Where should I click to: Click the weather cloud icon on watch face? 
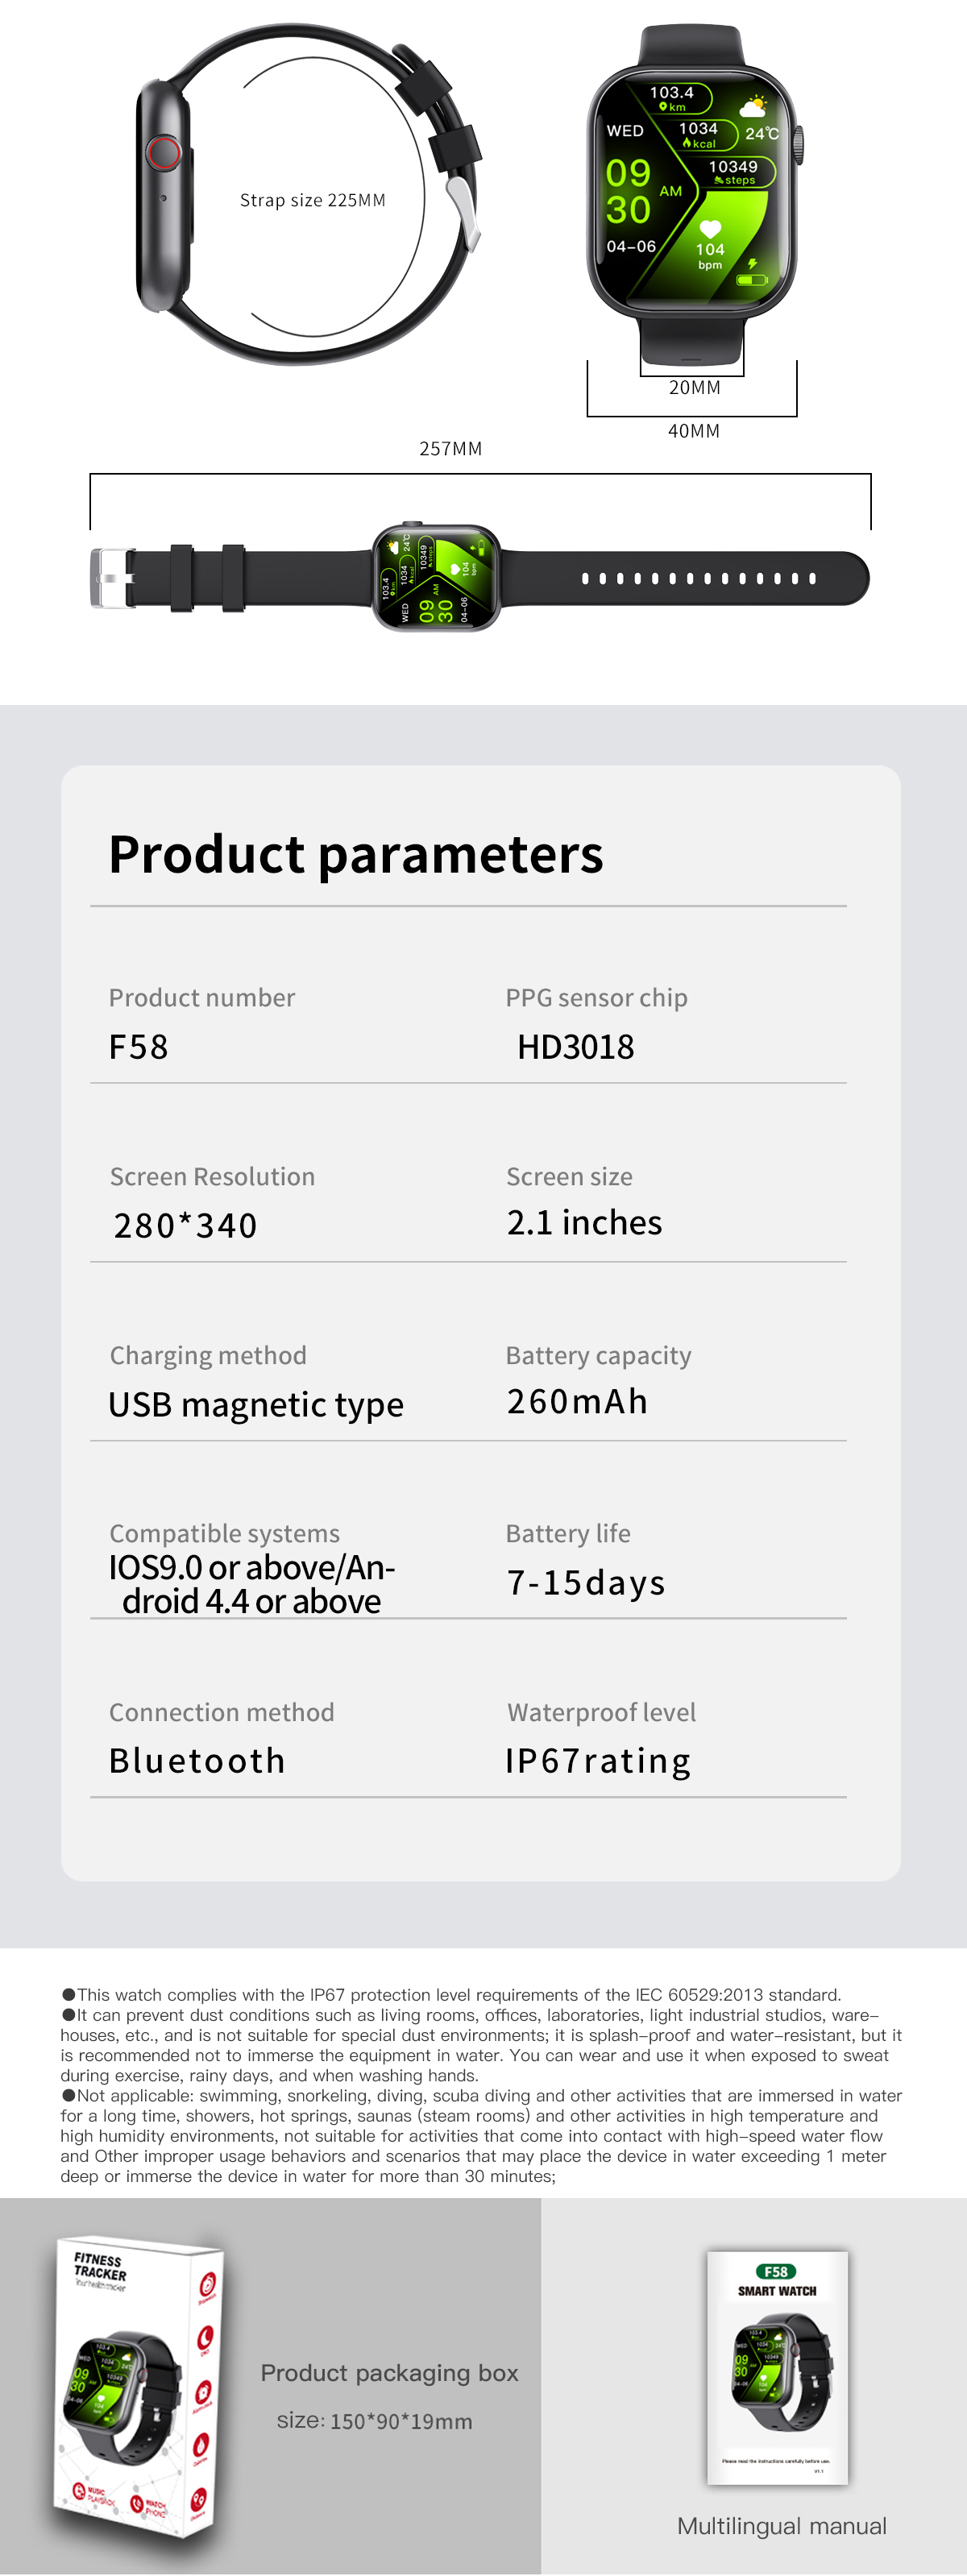tap(753, 106)
